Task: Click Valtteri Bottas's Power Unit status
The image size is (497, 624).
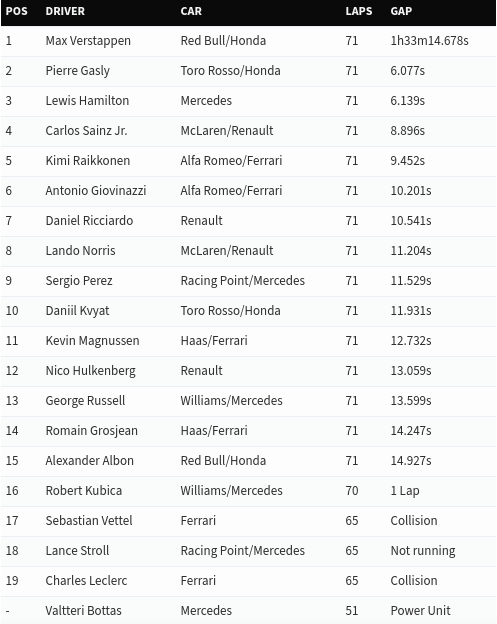Action: (x=420, y=610)
